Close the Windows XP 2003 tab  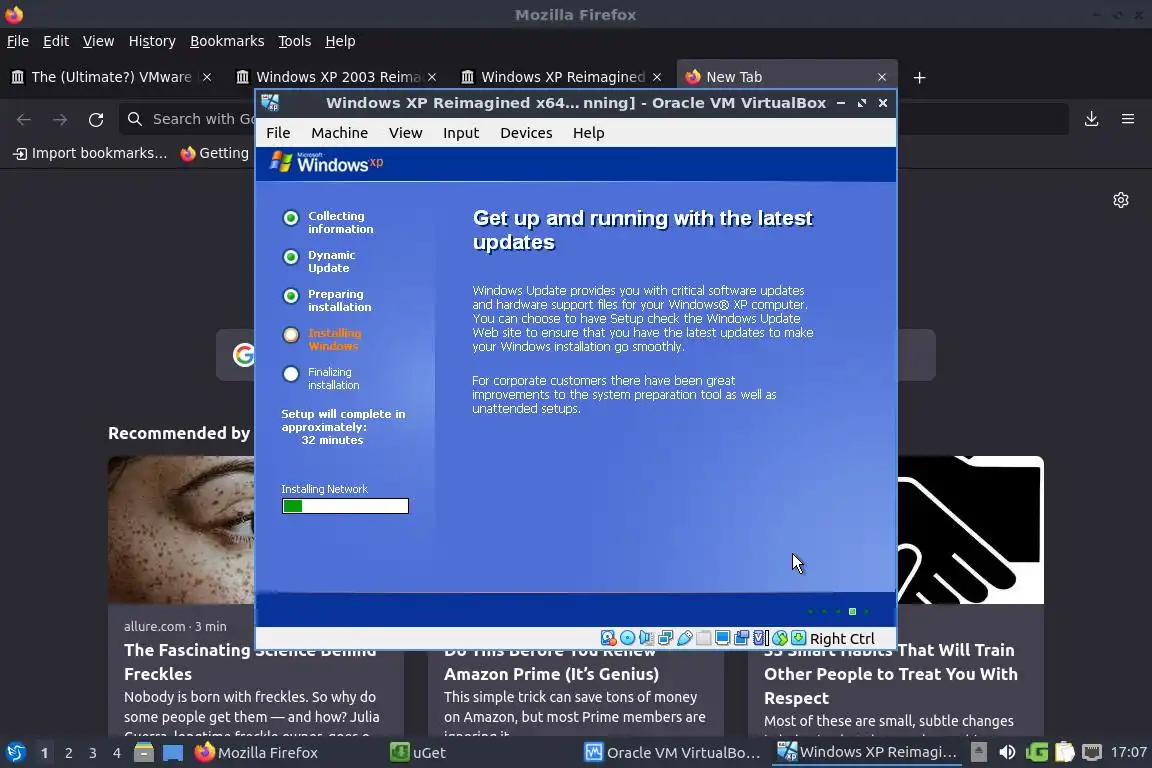tap(432, 77)
